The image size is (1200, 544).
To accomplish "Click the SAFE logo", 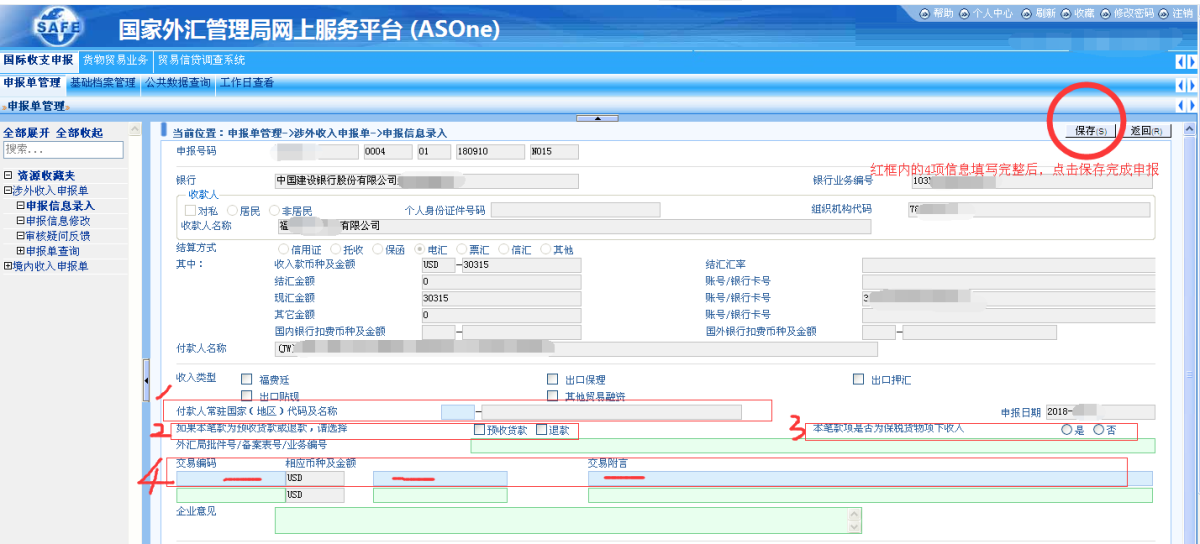I will pos(58,27).
